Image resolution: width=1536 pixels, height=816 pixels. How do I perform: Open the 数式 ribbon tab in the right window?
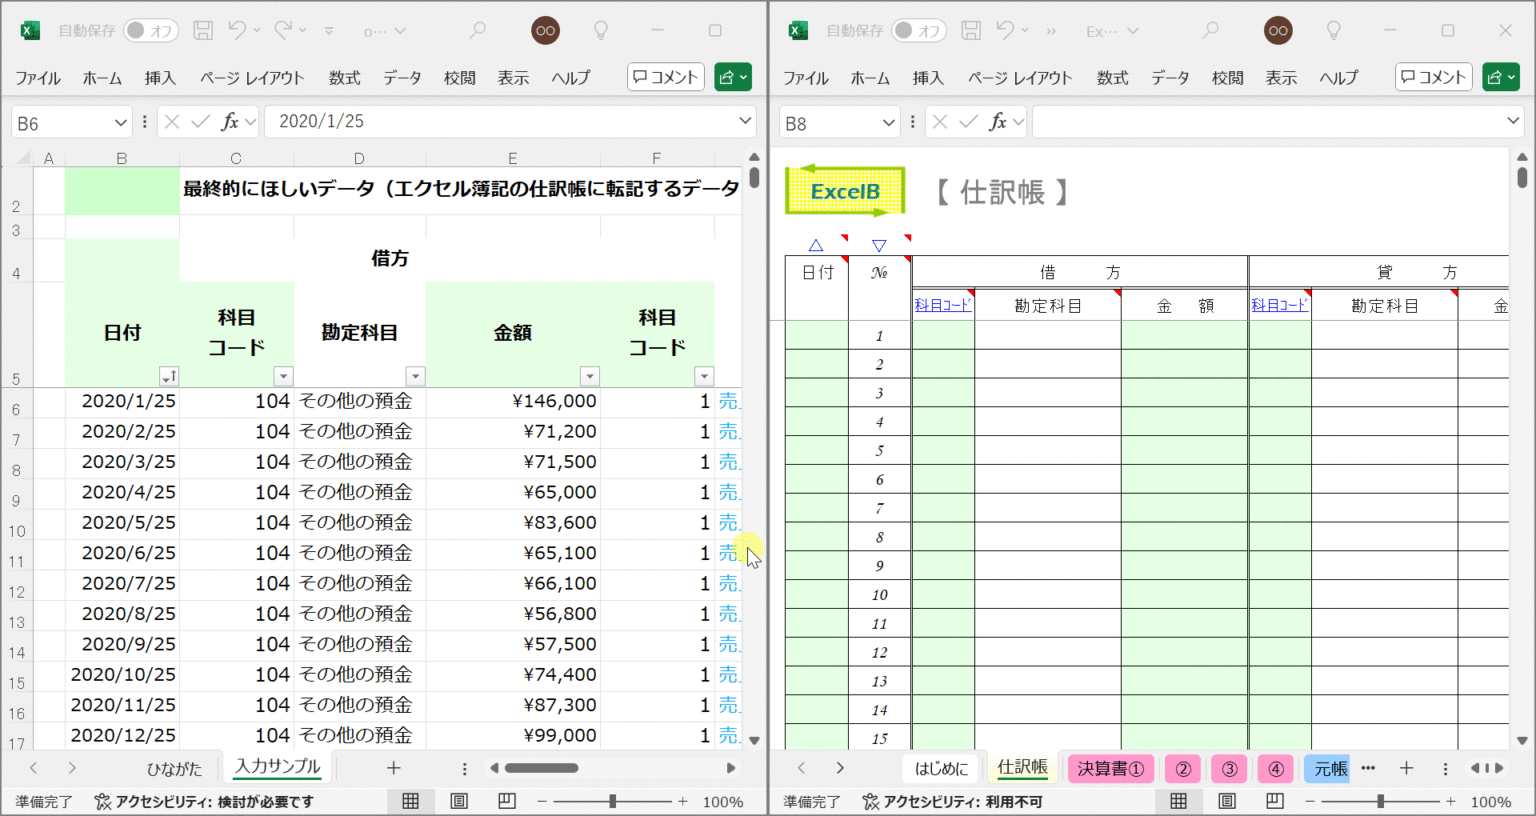click(1112, 77)
